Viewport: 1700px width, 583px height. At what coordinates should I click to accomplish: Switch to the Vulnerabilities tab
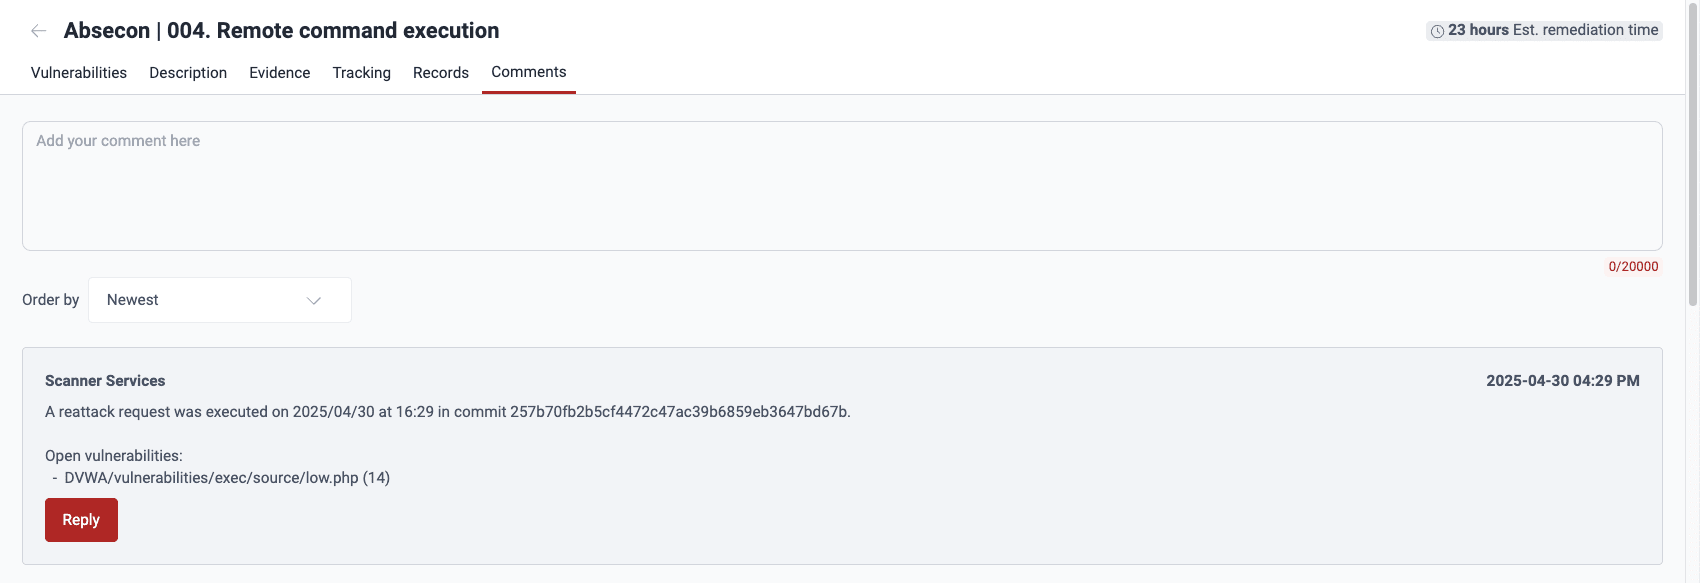(78, 72)
